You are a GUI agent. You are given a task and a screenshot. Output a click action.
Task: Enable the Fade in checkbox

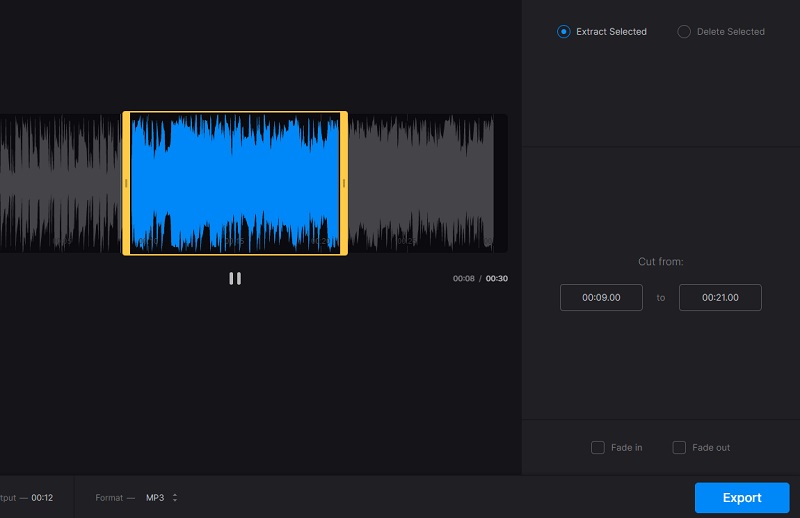(598, 447)
